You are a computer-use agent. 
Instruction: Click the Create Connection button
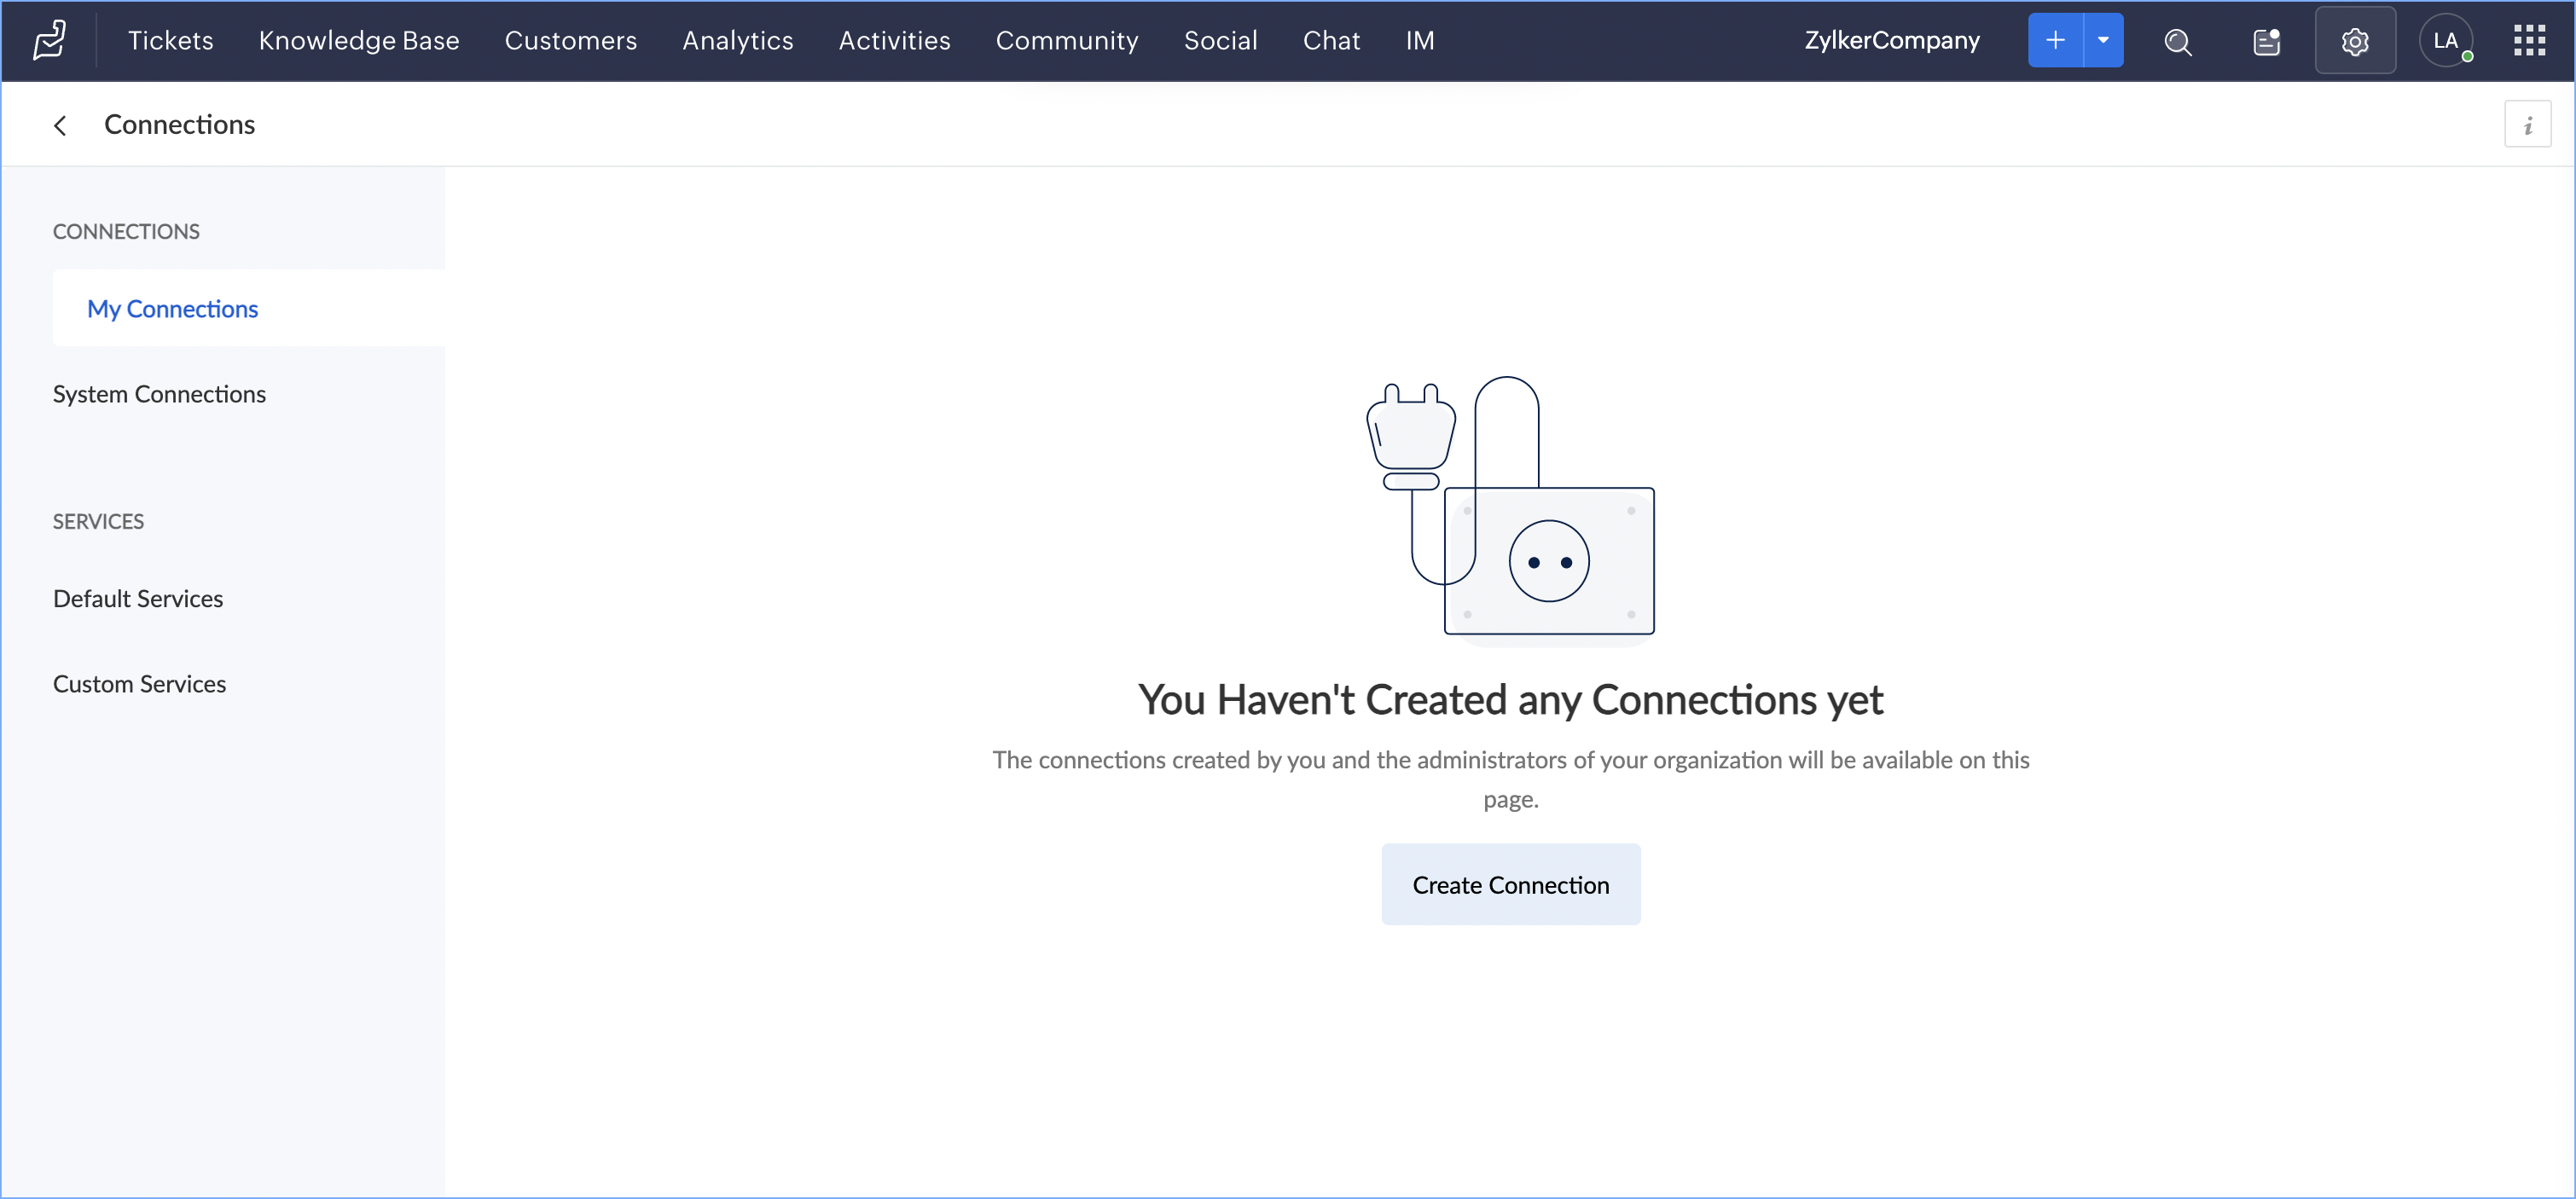click(x=1511, y=884)
